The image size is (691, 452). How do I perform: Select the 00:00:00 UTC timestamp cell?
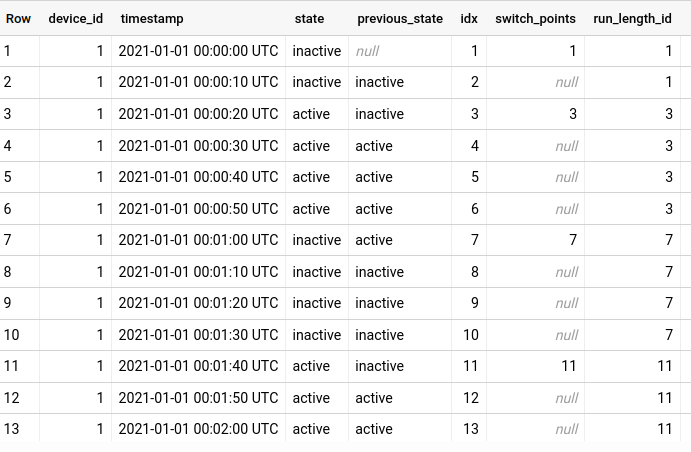point(198,51)
